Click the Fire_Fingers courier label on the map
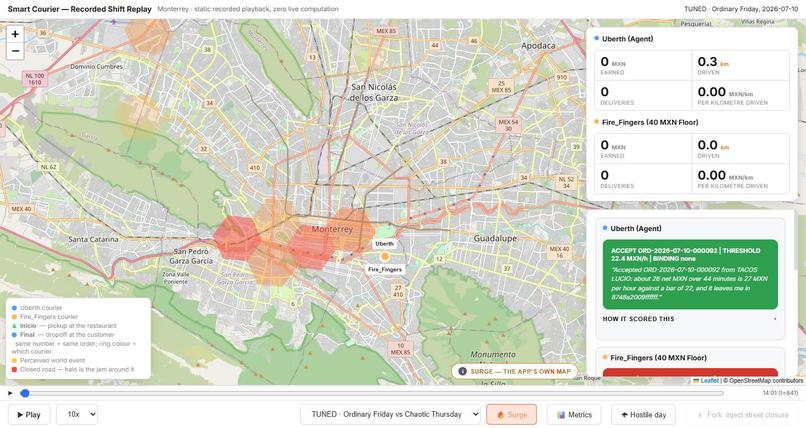 [x=385, y=269]
